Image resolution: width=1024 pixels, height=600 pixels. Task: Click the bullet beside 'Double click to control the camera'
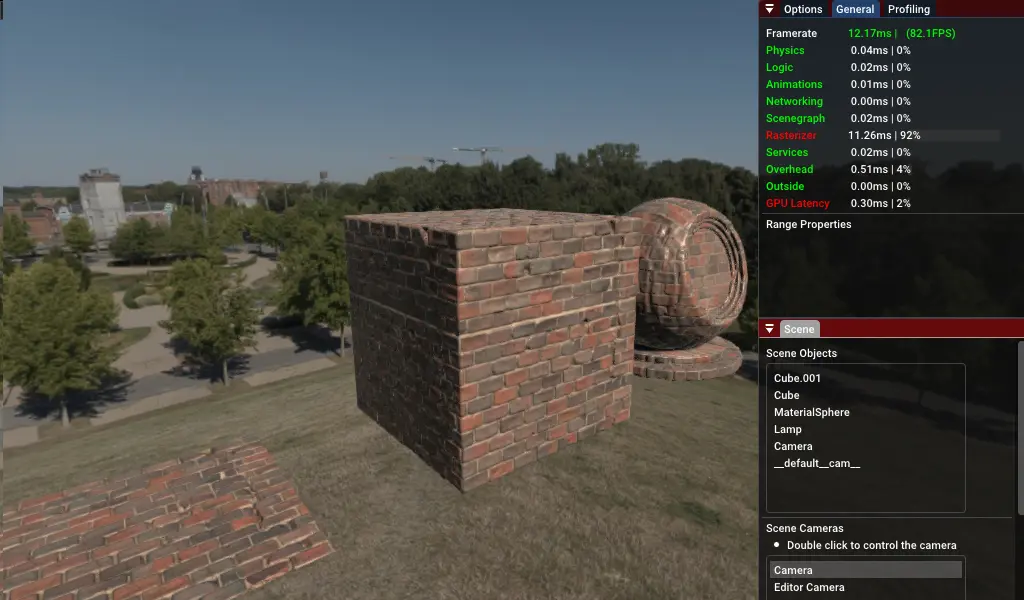tap(776, 545)
